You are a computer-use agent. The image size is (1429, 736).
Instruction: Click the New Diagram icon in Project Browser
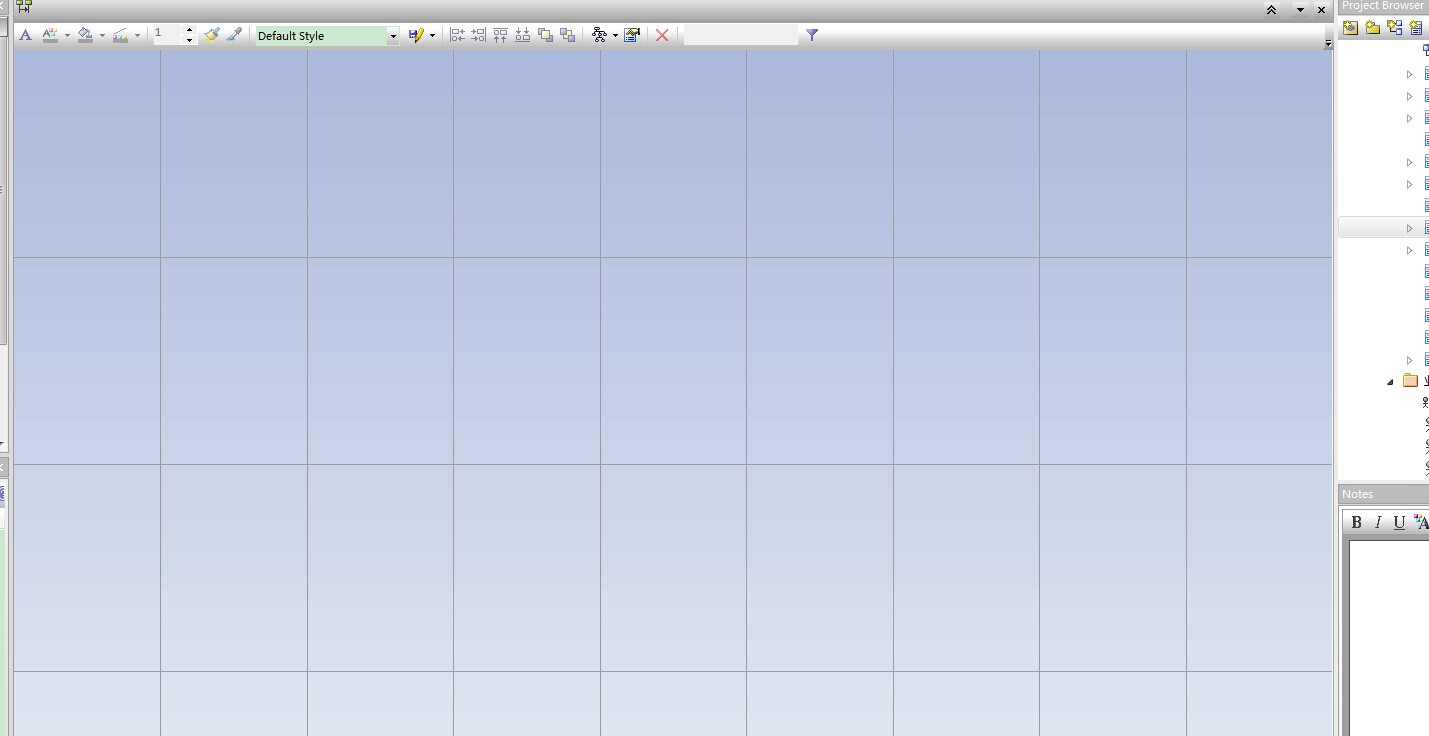[1395, 28]
